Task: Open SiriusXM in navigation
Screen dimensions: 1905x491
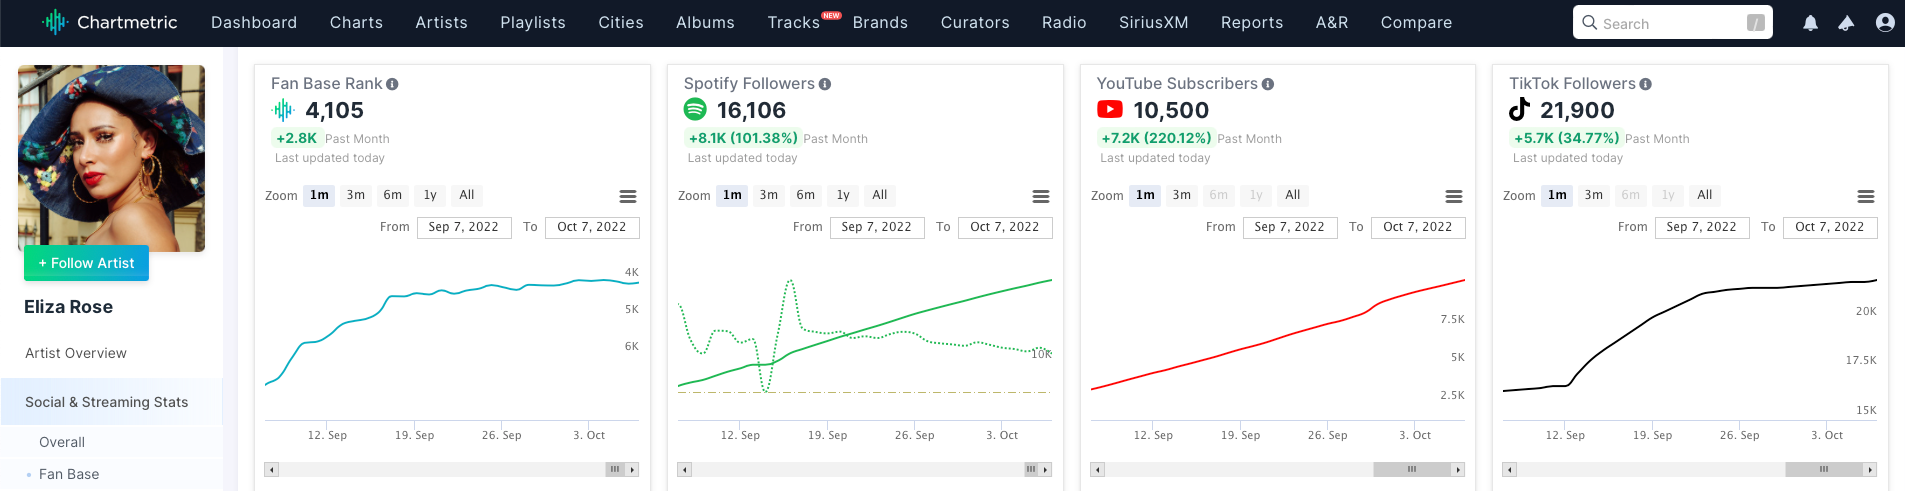Action: coord(1154,22)
